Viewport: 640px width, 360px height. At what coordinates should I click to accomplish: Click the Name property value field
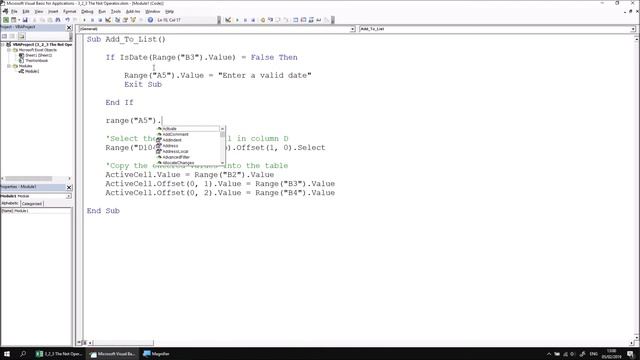tap(42, 211)
